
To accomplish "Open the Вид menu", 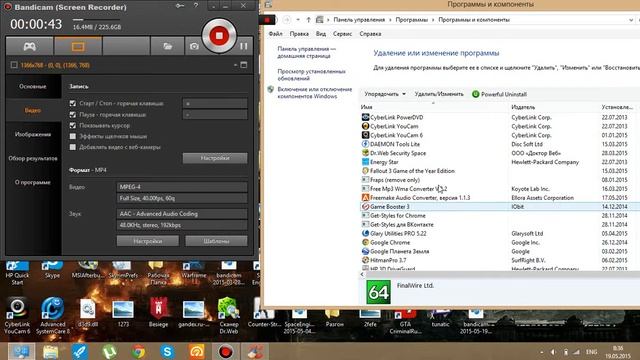I will [321, 34].
